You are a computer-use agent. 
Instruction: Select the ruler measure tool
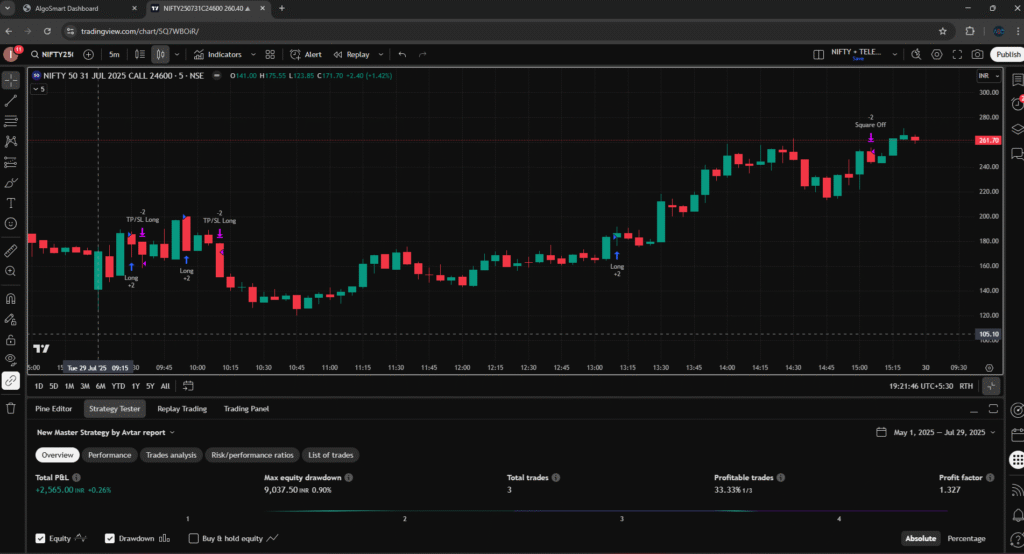click(11, 251)
